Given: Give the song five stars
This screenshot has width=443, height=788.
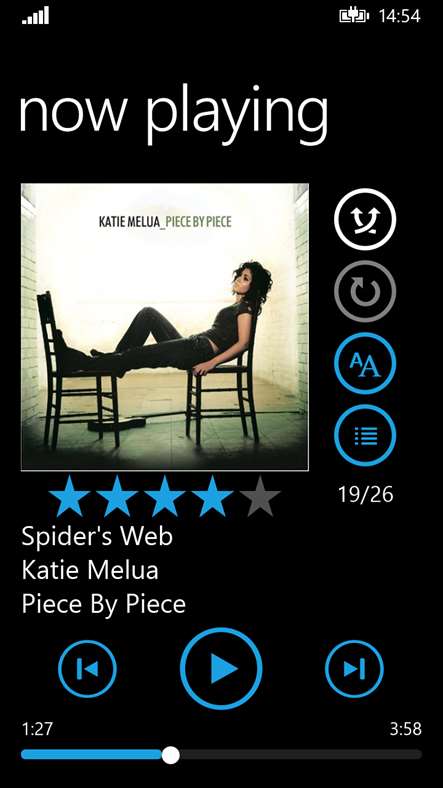Looking at the screenshot, I should 260,496.
